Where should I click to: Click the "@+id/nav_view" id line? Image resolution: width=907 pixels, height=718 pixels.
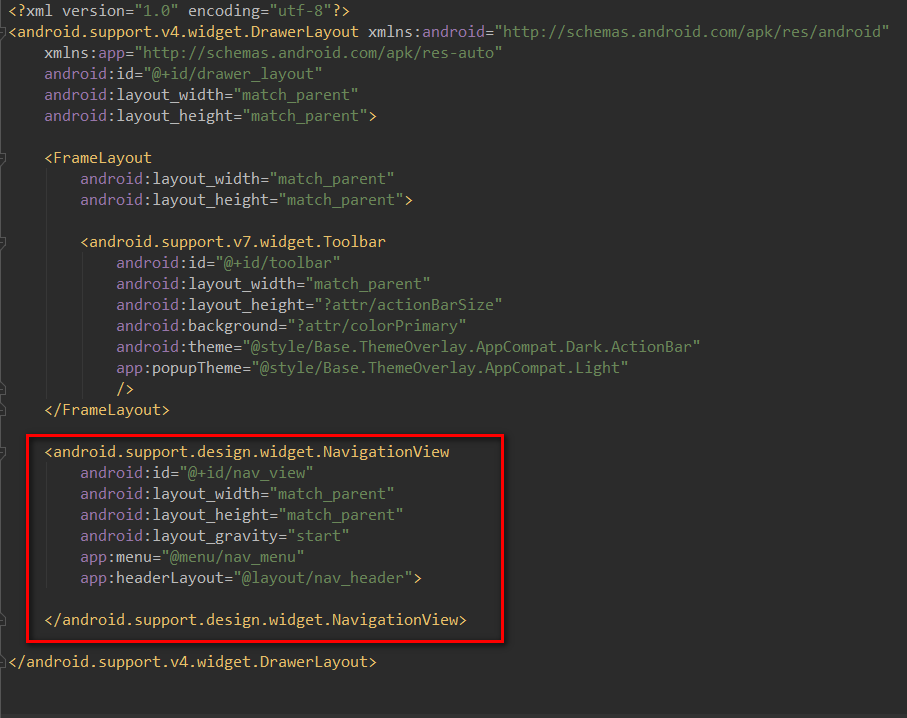pyautogui.click(x=197, y=473)
